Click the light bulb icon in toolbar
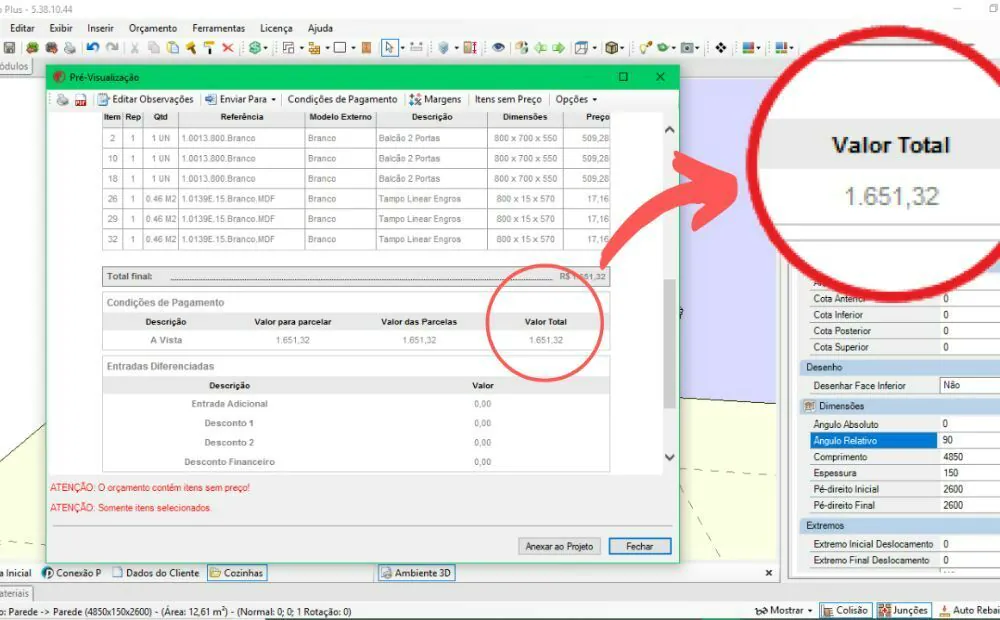Image resolution: width=1000 pixels, height=620 pixels. pyautogui.click(x=644, y=47)
